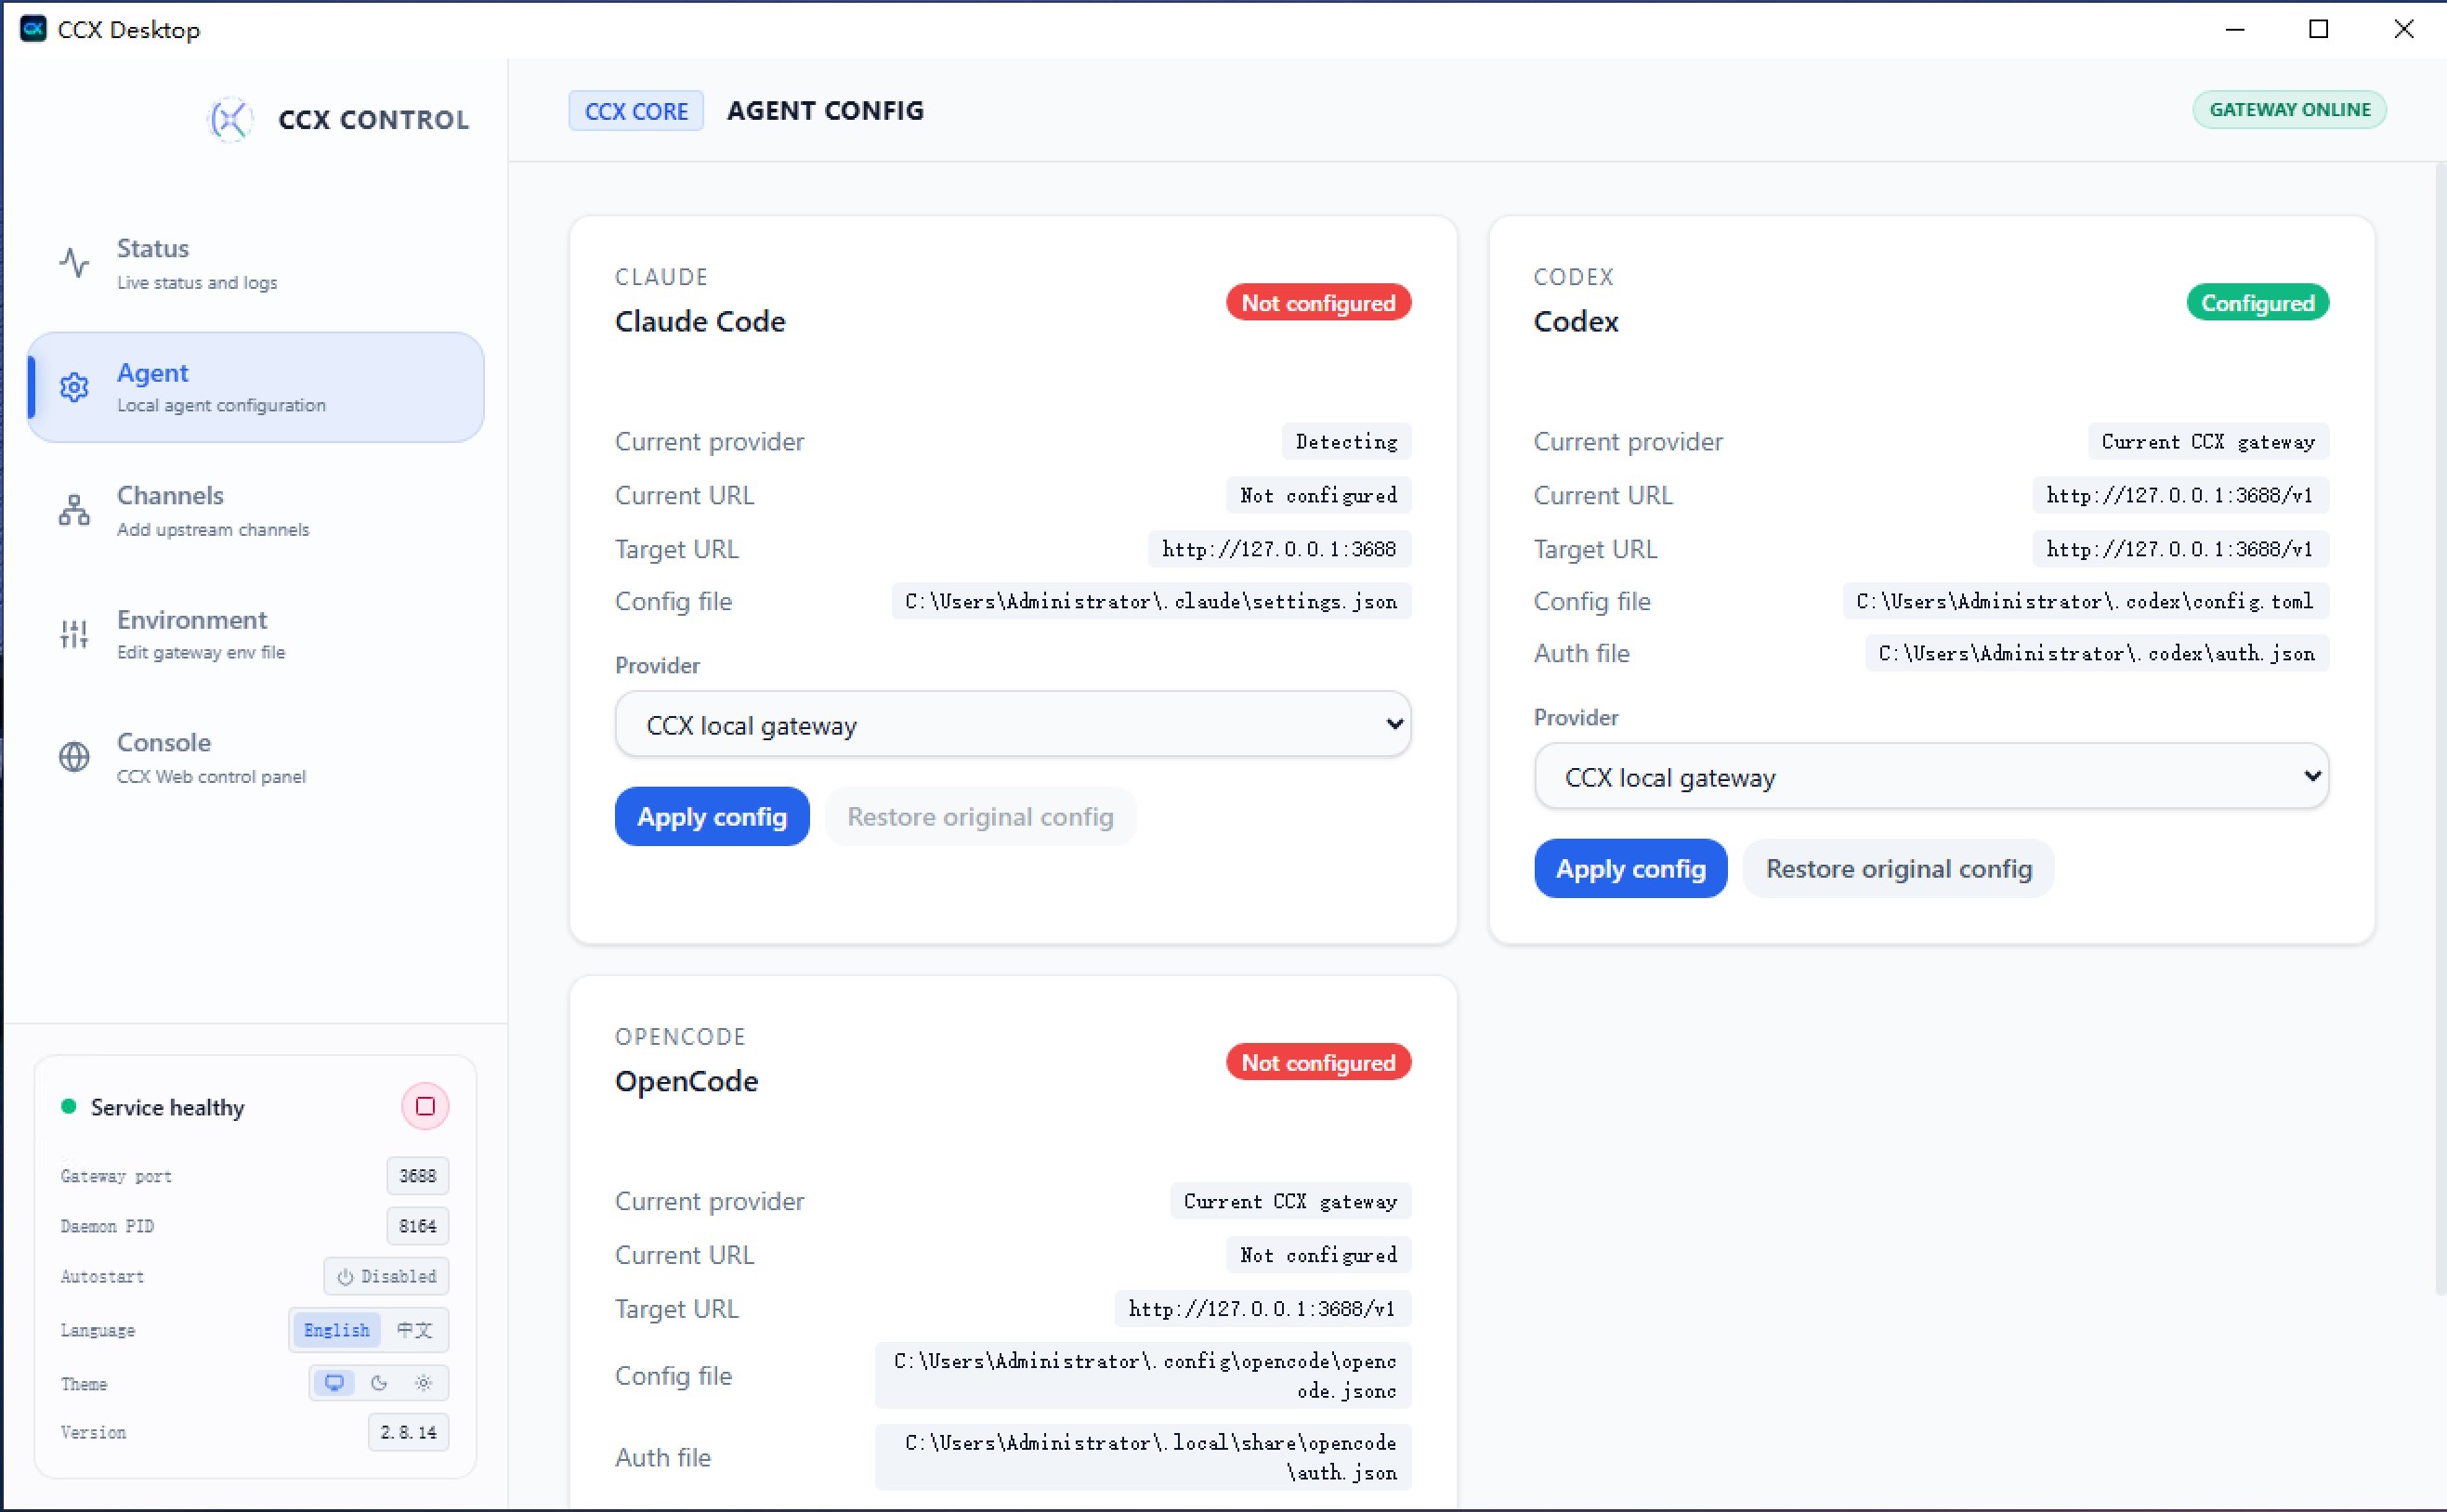Open the Status activity icon in sidebar
This screenshot has width=2447, height=1512.
click(74, 263)
